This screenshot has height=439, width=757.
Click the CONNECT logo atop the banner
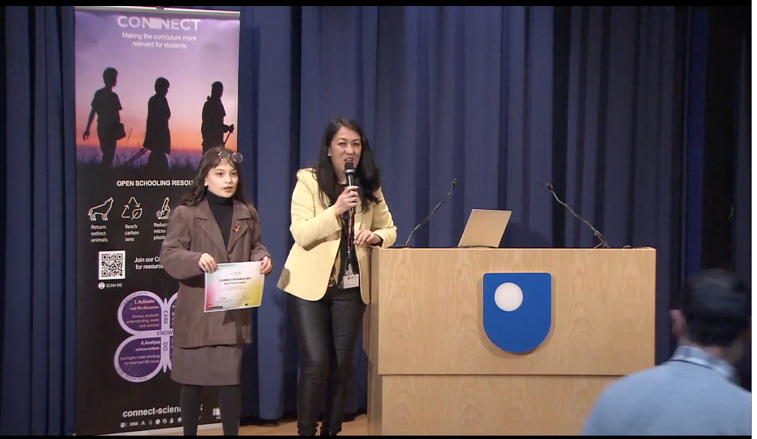(158, 22)
